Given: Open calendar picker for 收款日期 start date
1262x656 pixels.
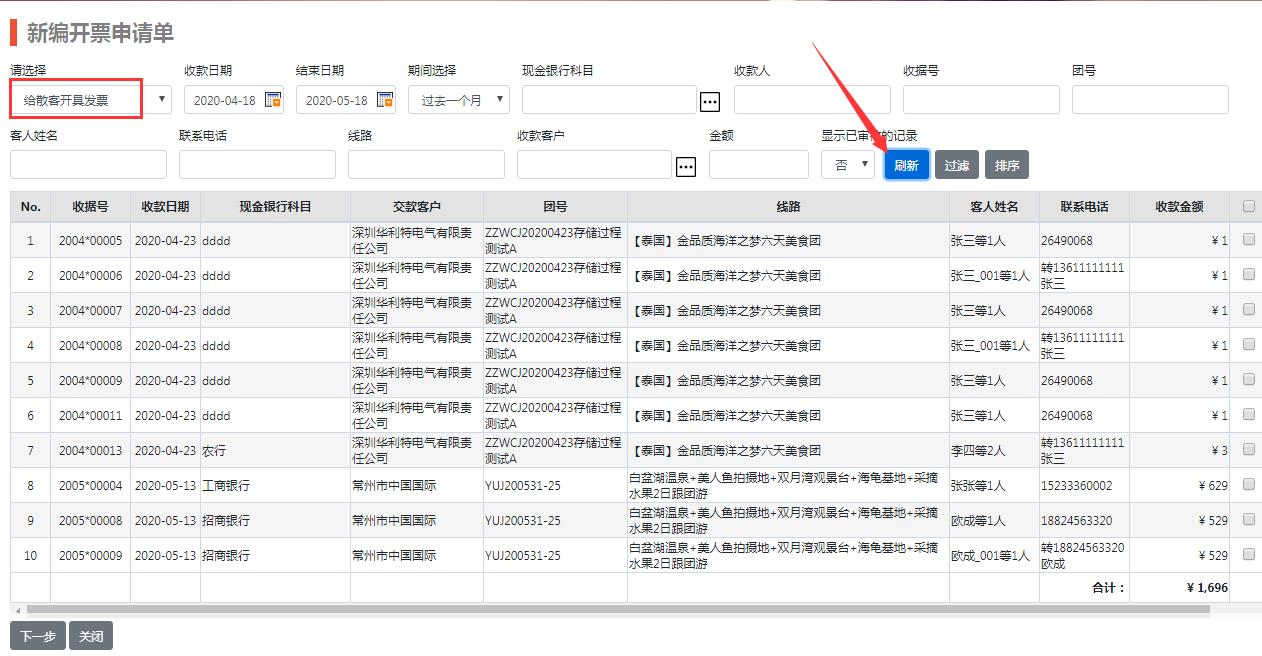Looking at the screenshot, I should tap(273, 100).
